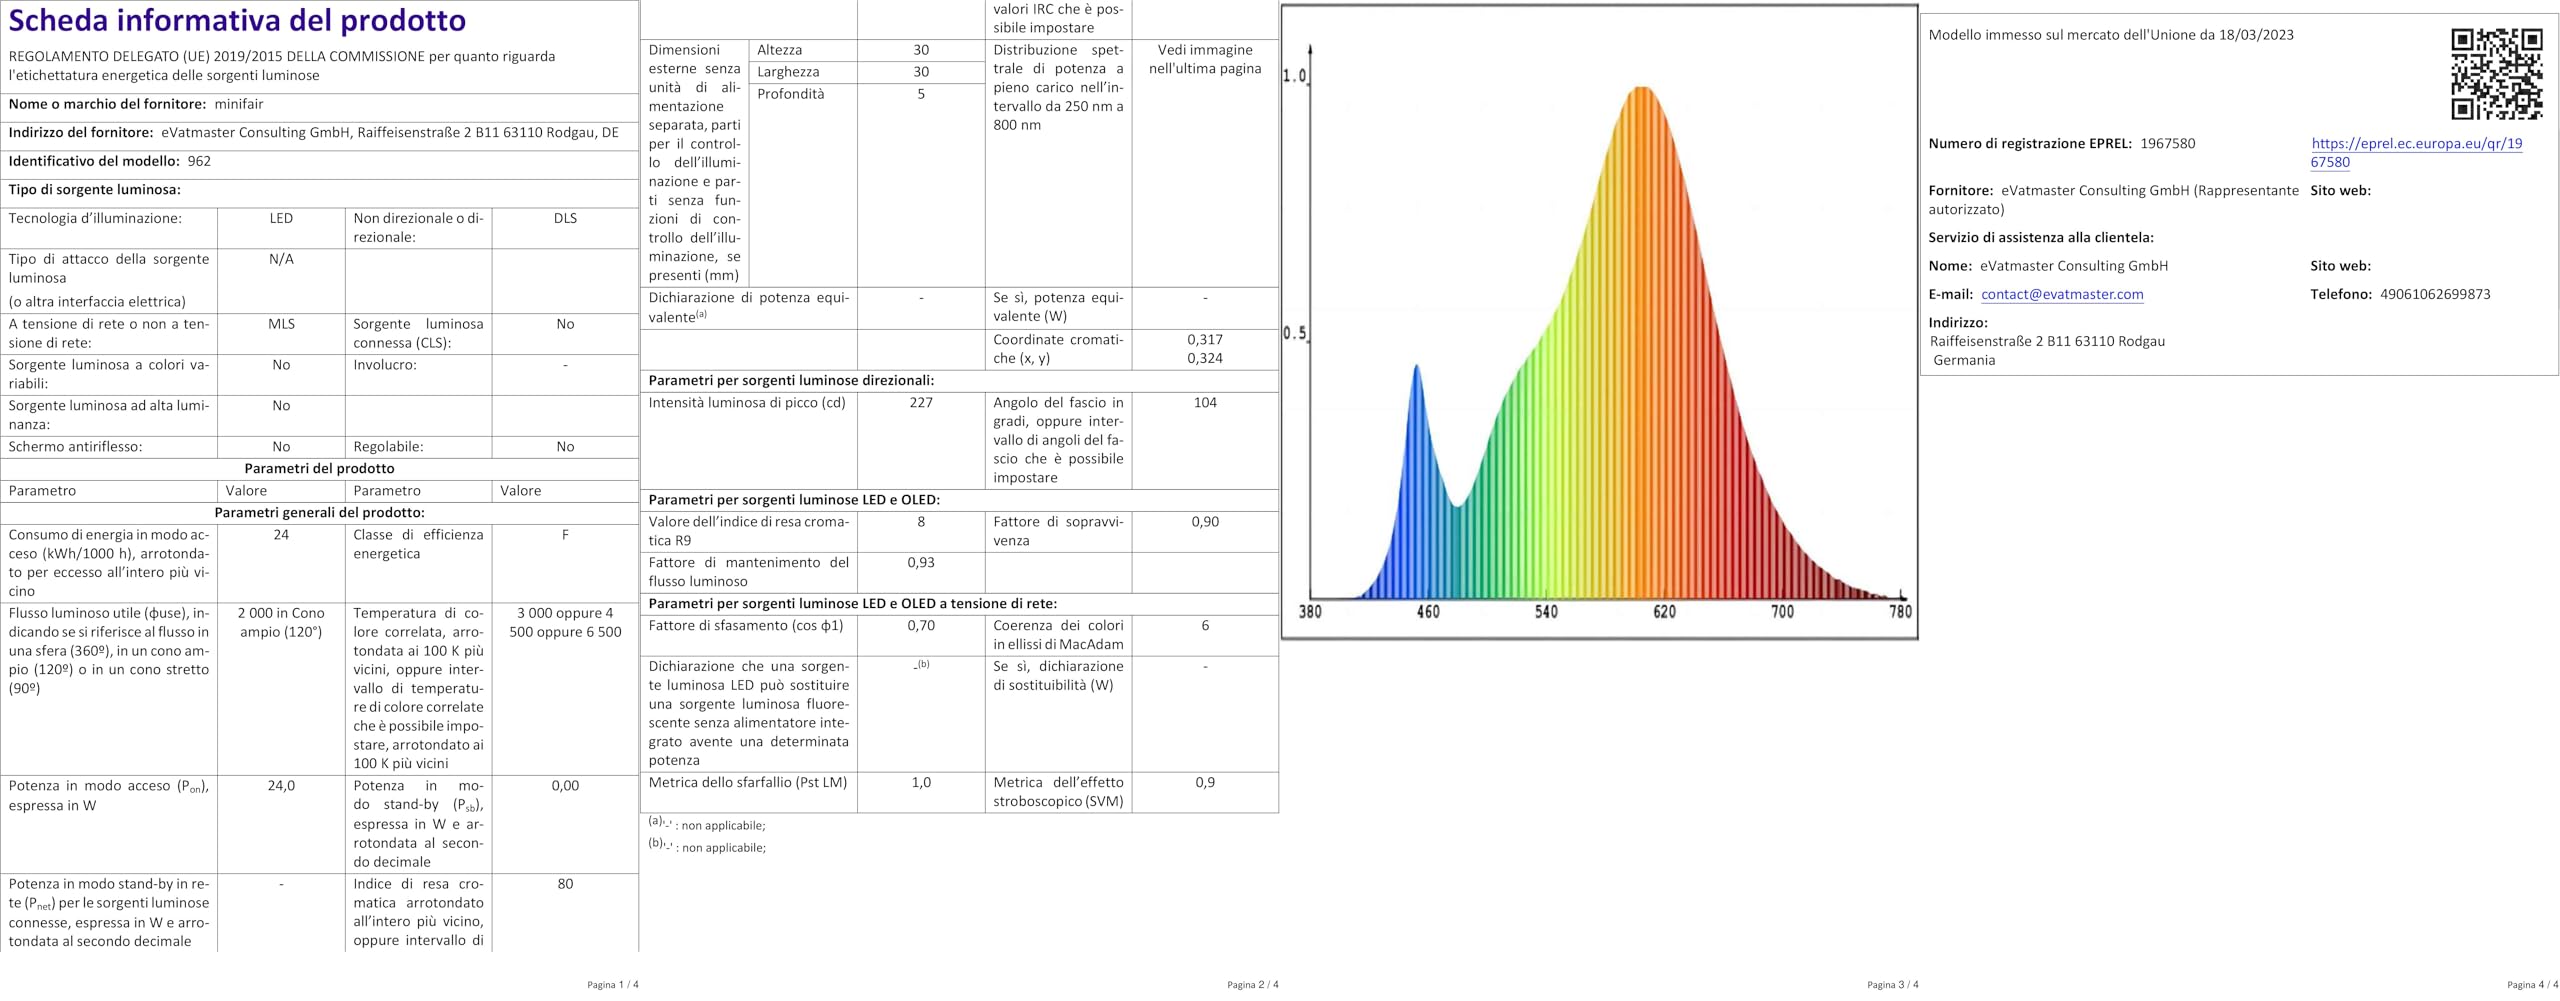Click the stroboscopic SVM value '0,9'

pos(1205,783)
